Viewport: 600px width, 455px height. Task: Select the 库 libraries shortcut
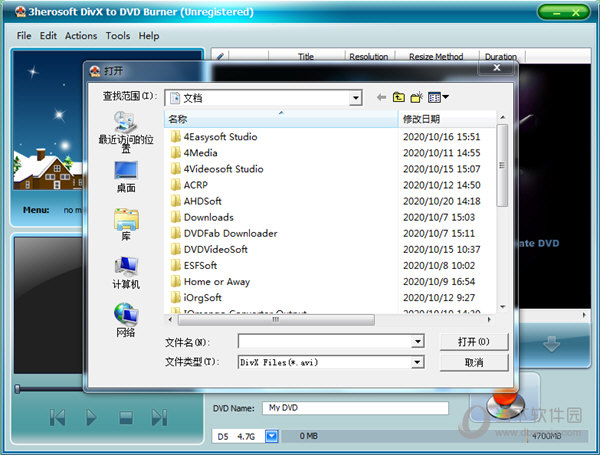click(x=126, y=225)
